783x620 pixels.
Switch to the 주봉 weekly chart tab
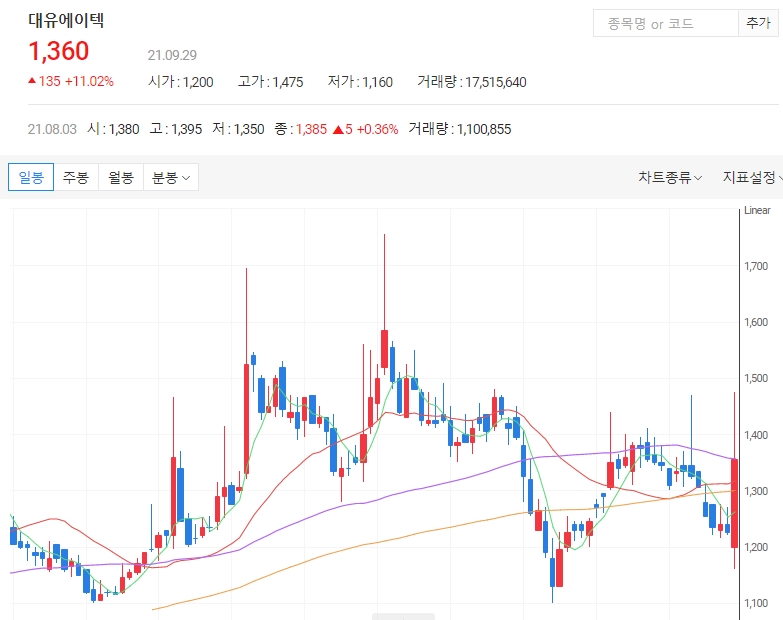(x=76, y=177)
